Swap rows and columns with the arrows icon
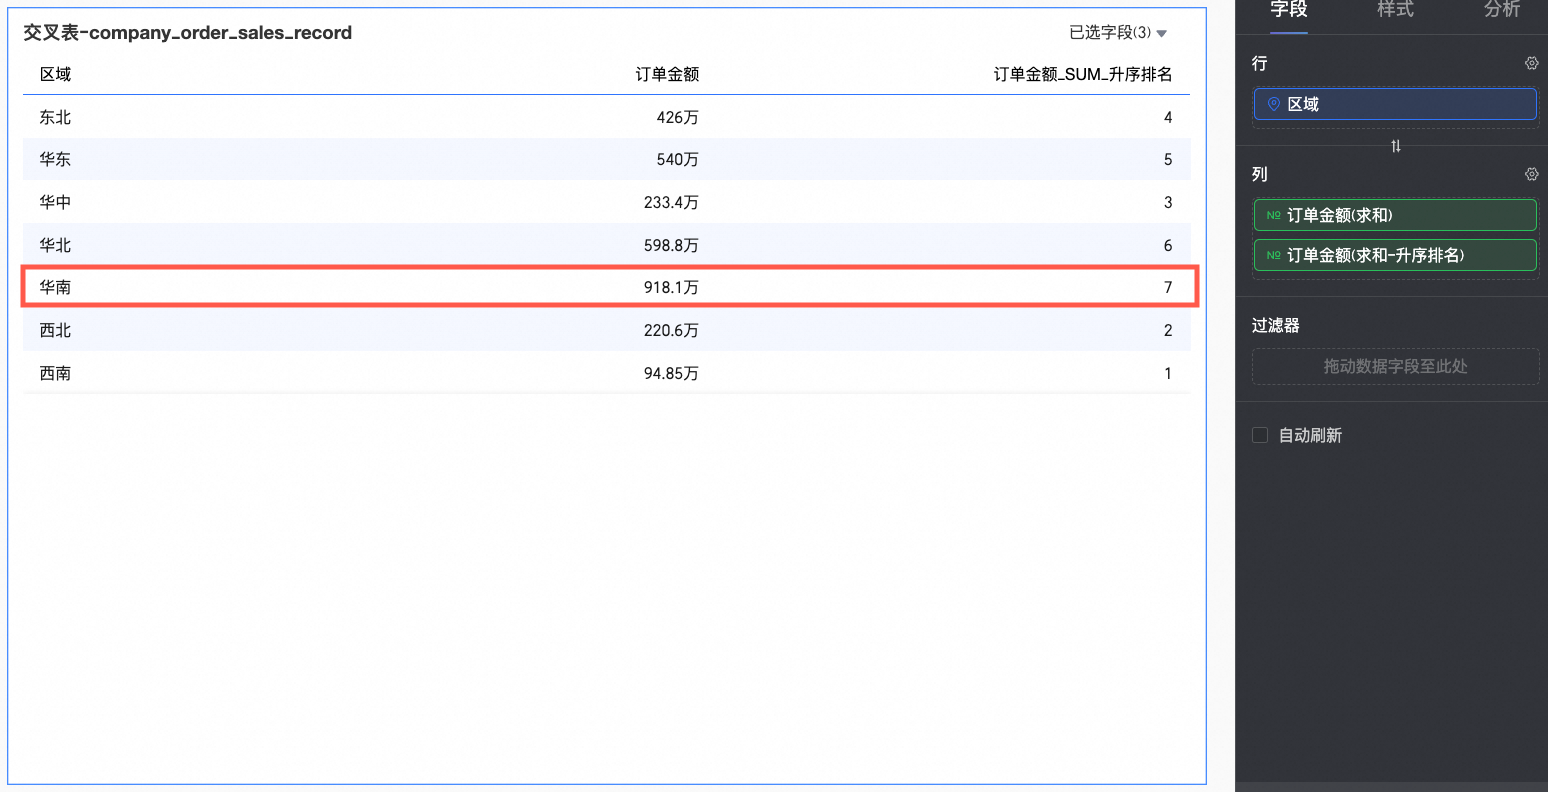This screenshot has height=792, width=1548. [1396, 146]
